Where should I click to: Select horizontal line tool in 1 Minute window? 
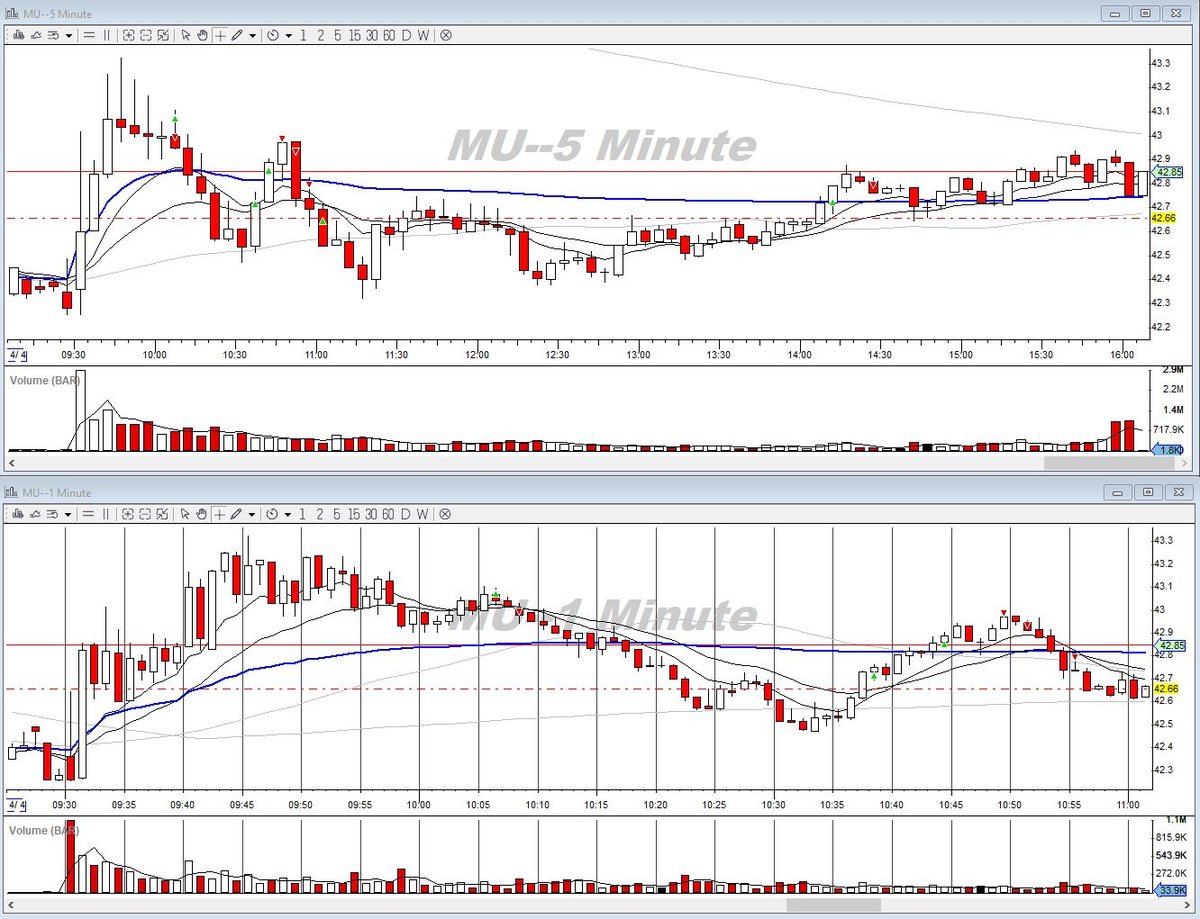pos(89,513)
